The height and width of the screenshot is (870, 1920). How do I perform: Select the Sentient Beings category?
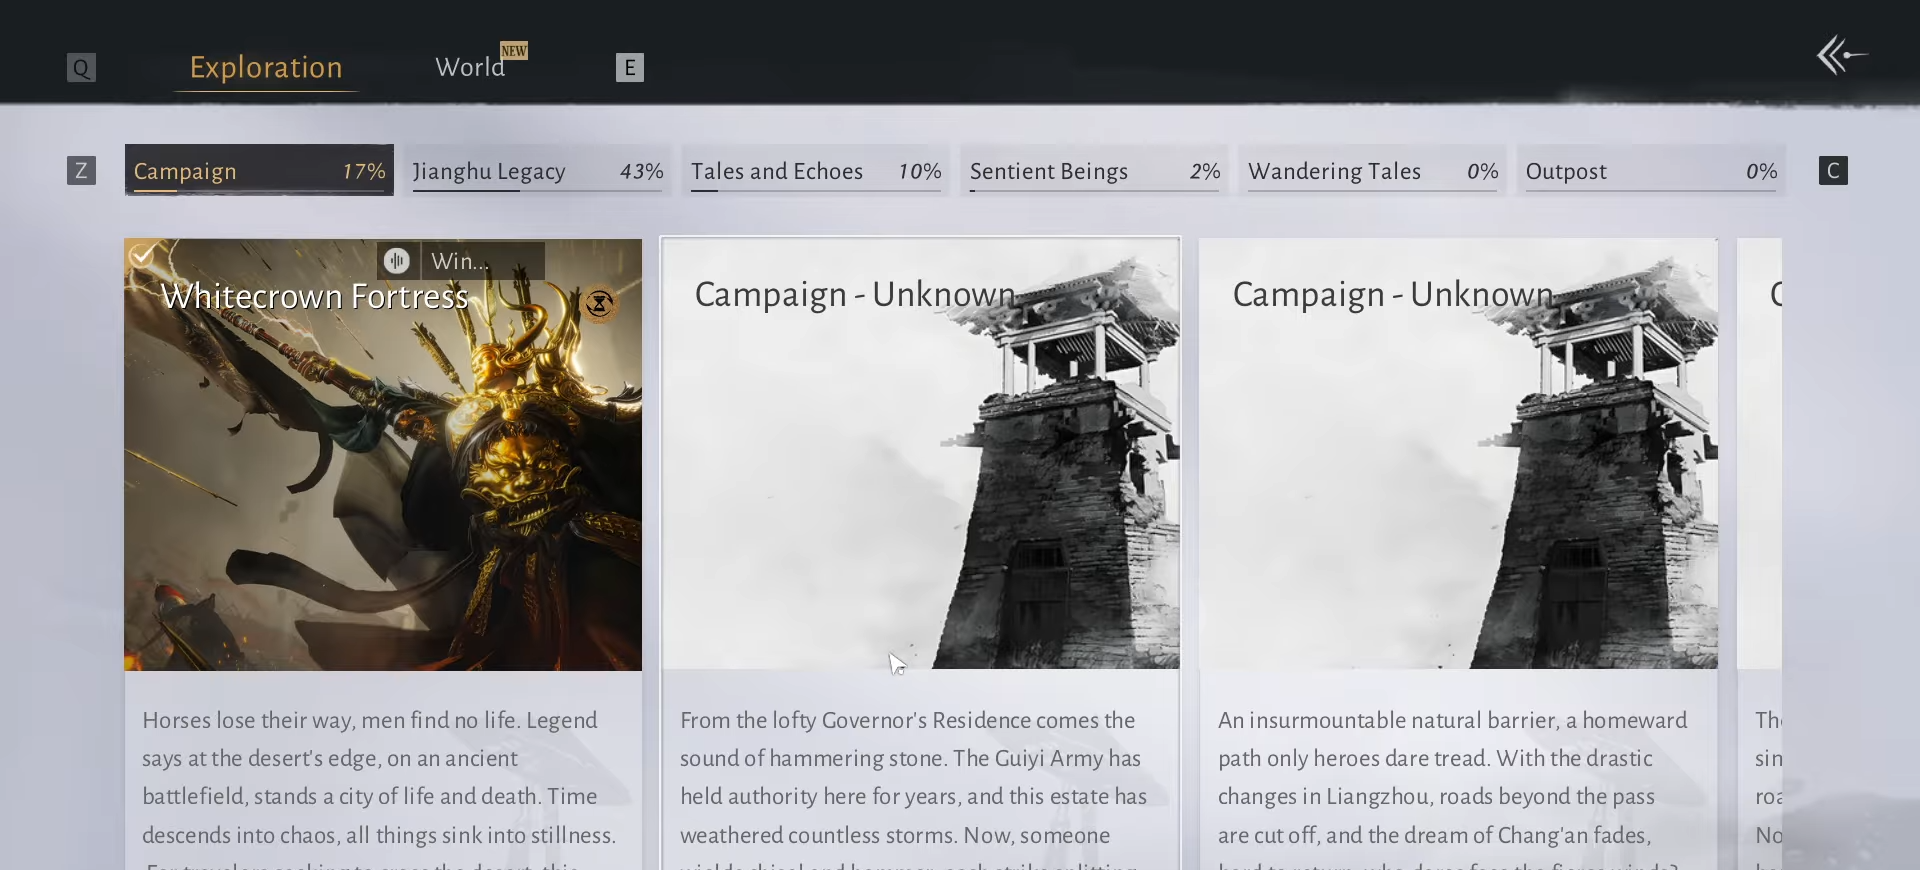click(x=1094, y=171)
